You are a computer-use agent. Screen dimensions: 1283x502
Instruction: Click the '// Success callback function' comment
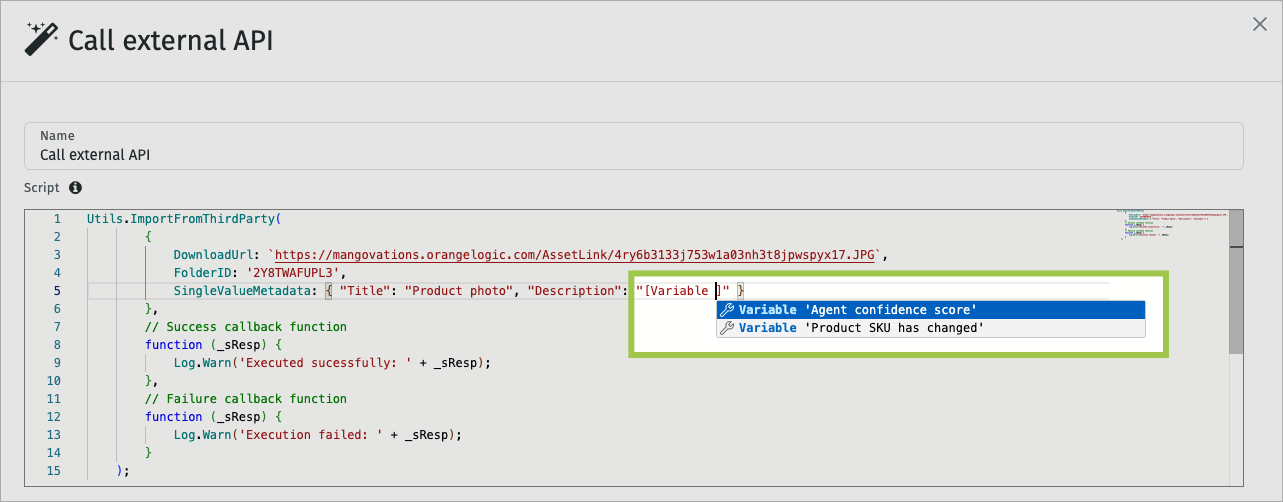246,327
